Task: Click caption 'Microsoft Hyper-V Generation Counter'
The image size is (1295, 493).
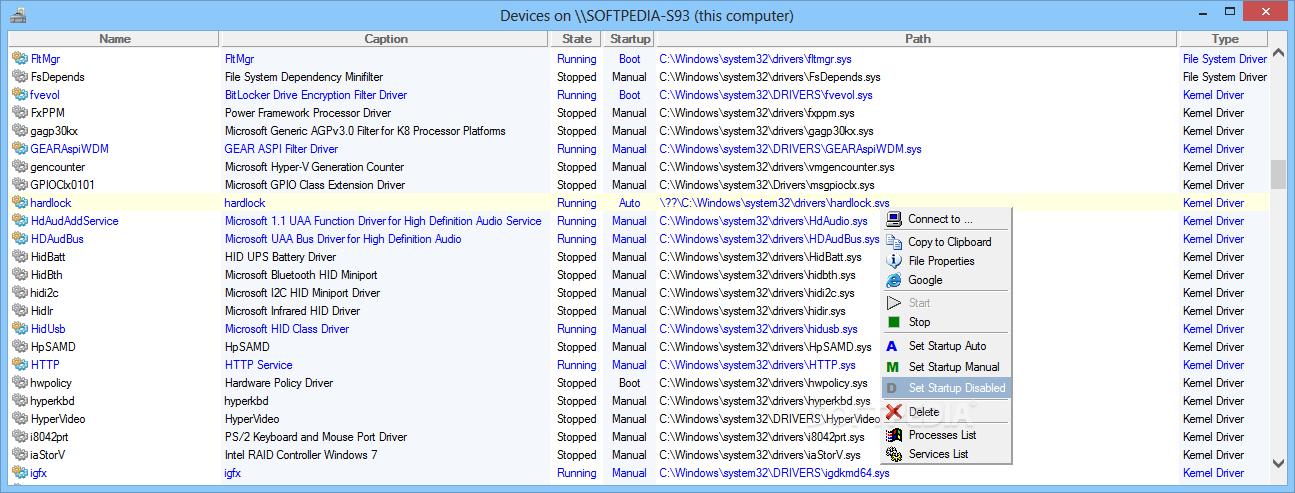Action: tap(314, 167)
